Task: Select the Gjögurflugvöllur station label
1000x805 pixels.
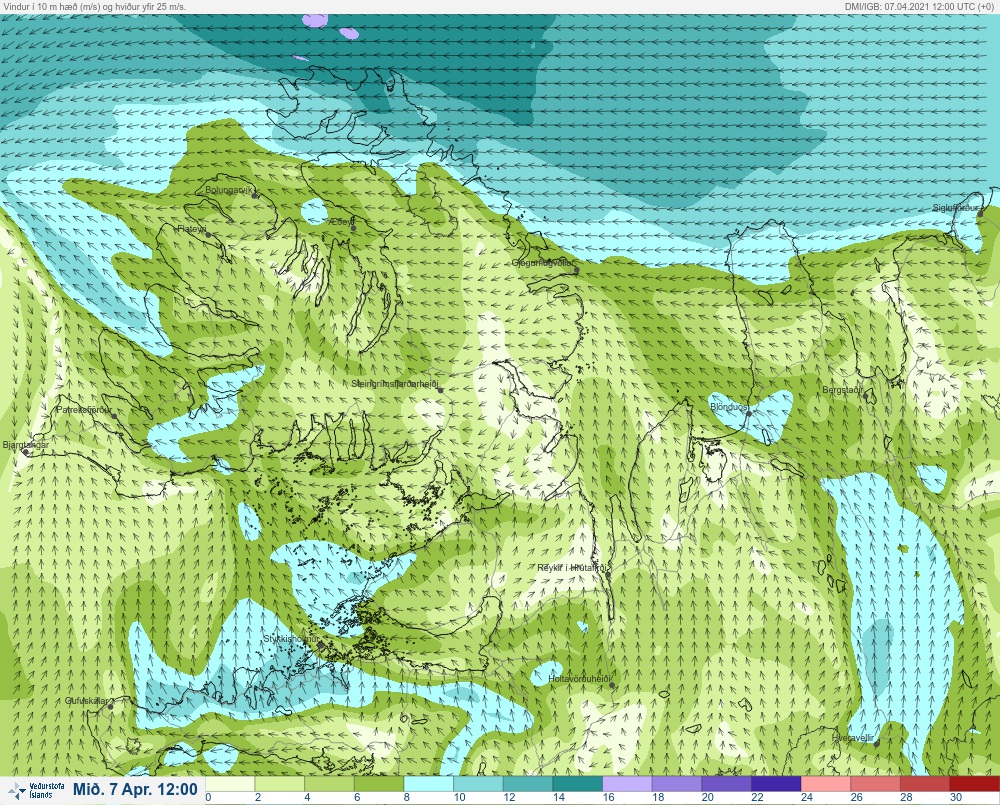Action: click(x=543, y=263)
